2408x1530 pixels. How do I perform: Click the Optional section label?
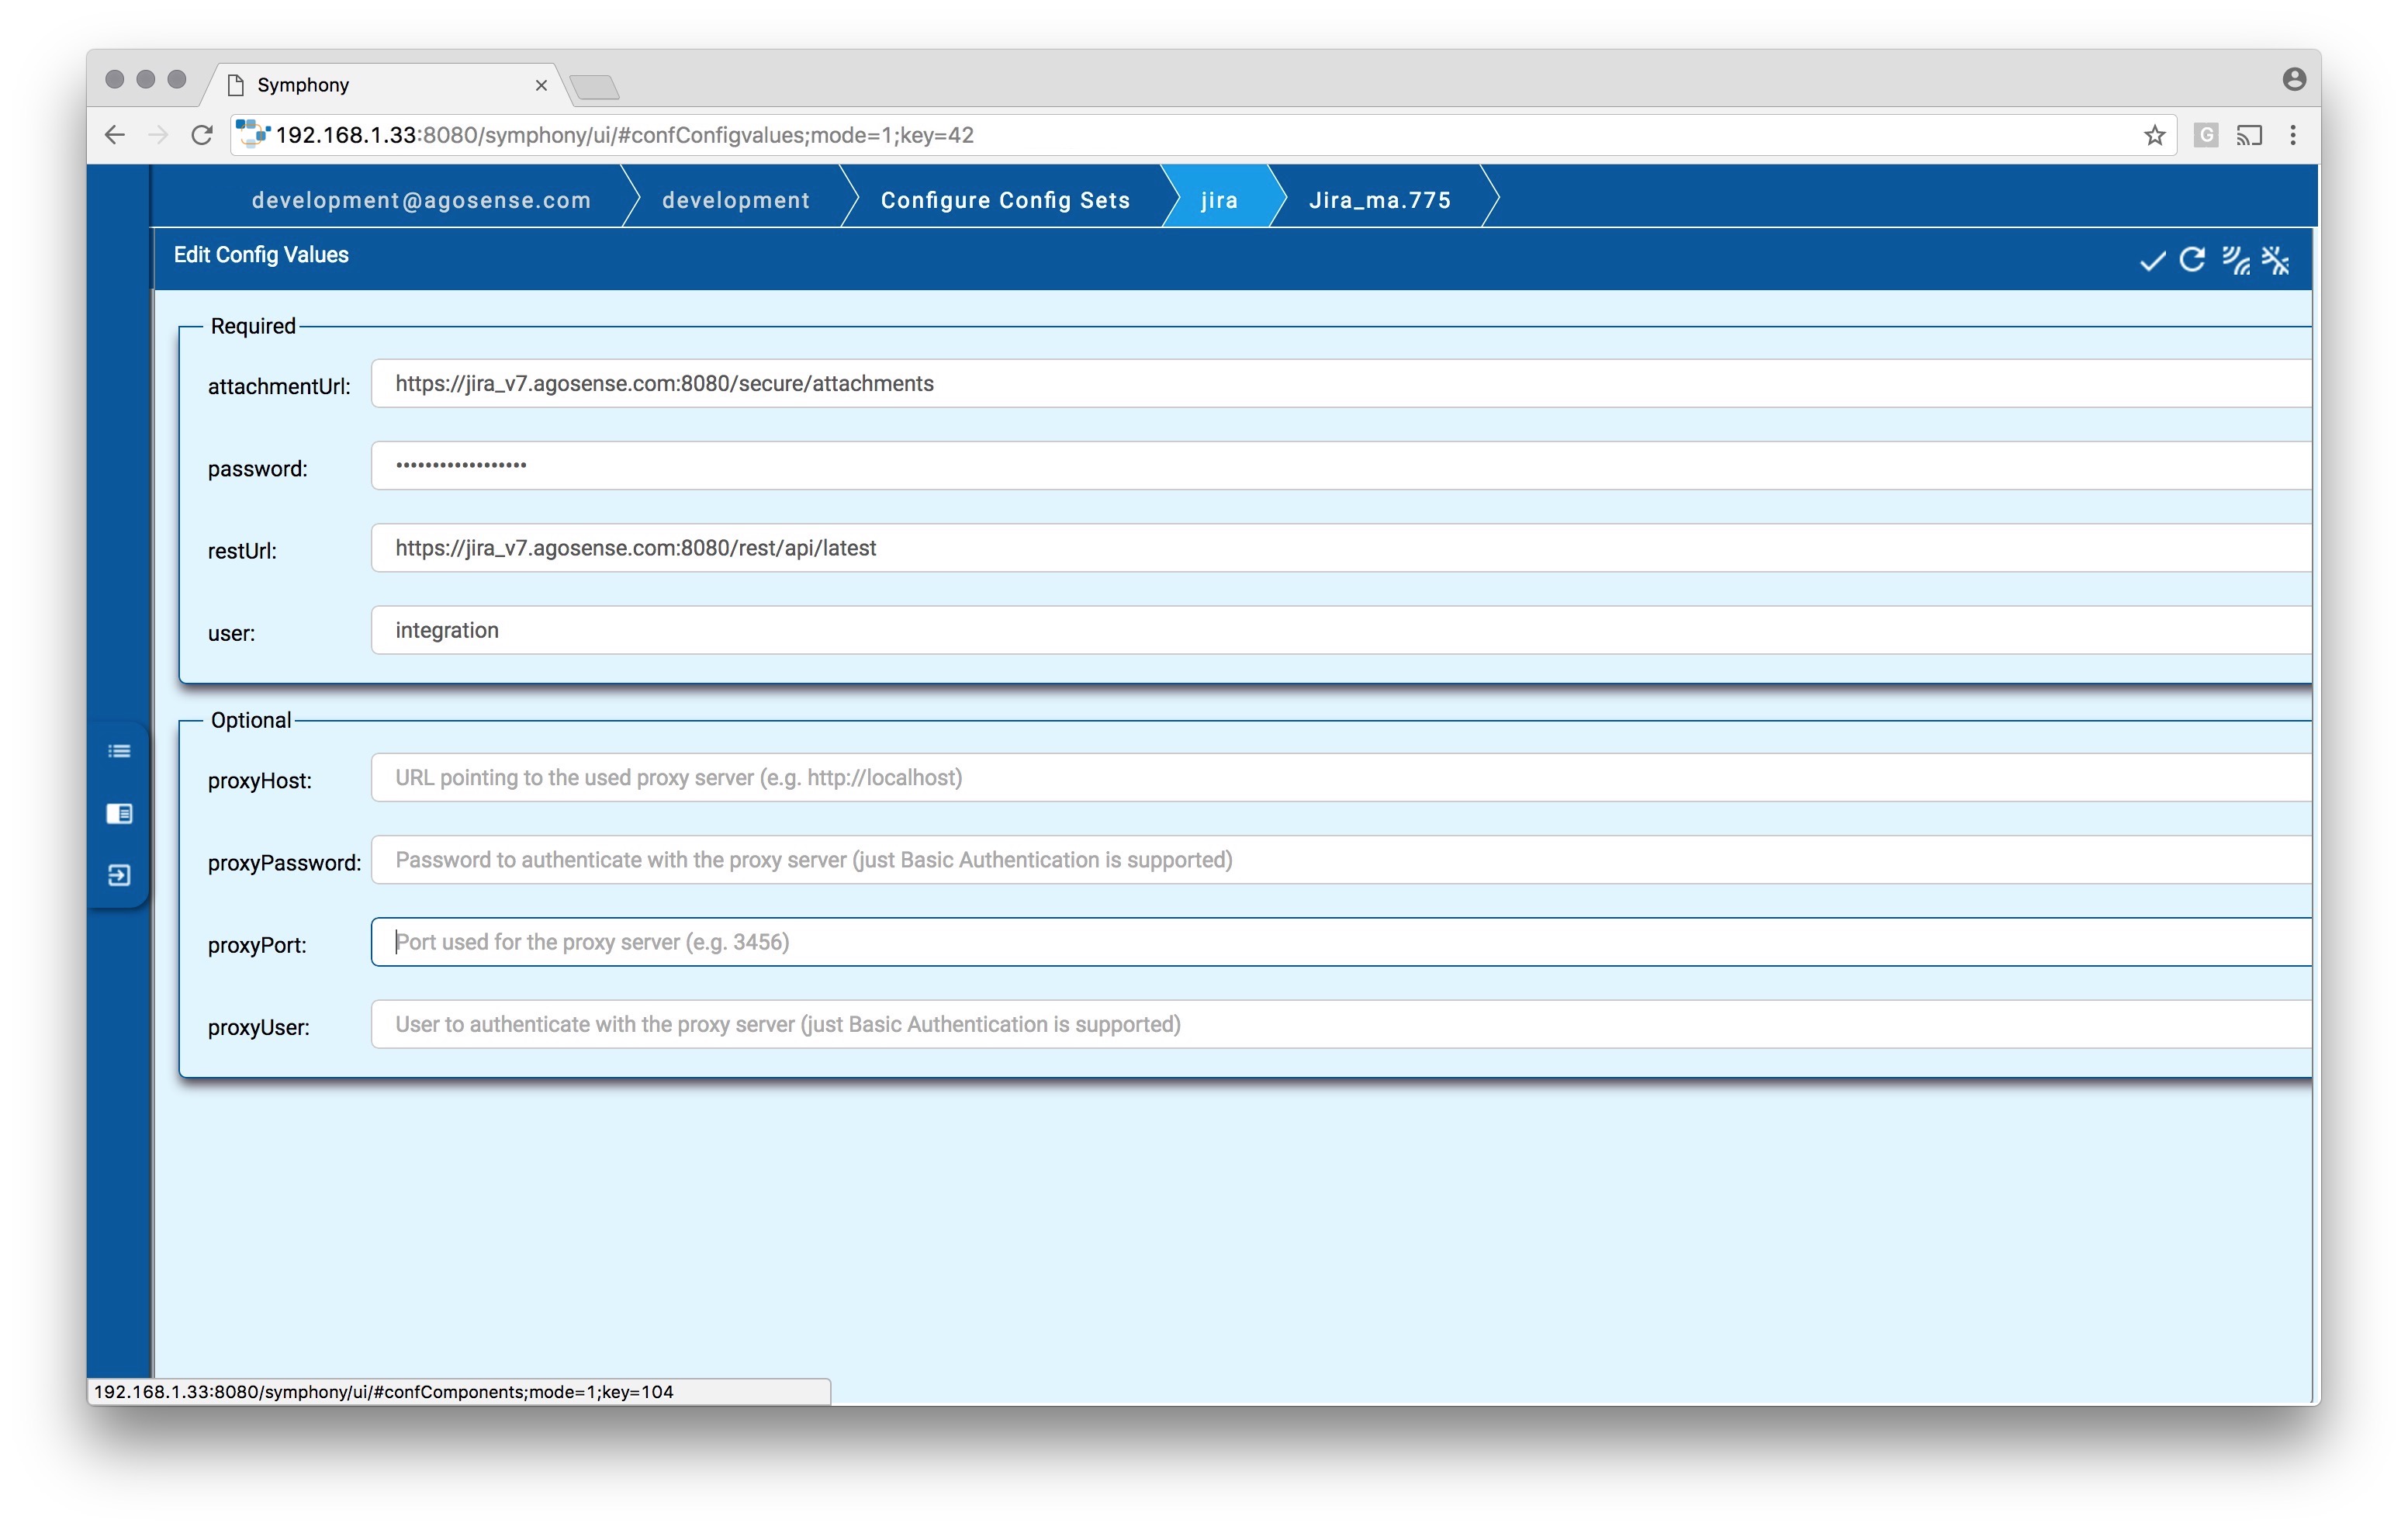pos(251,720)
